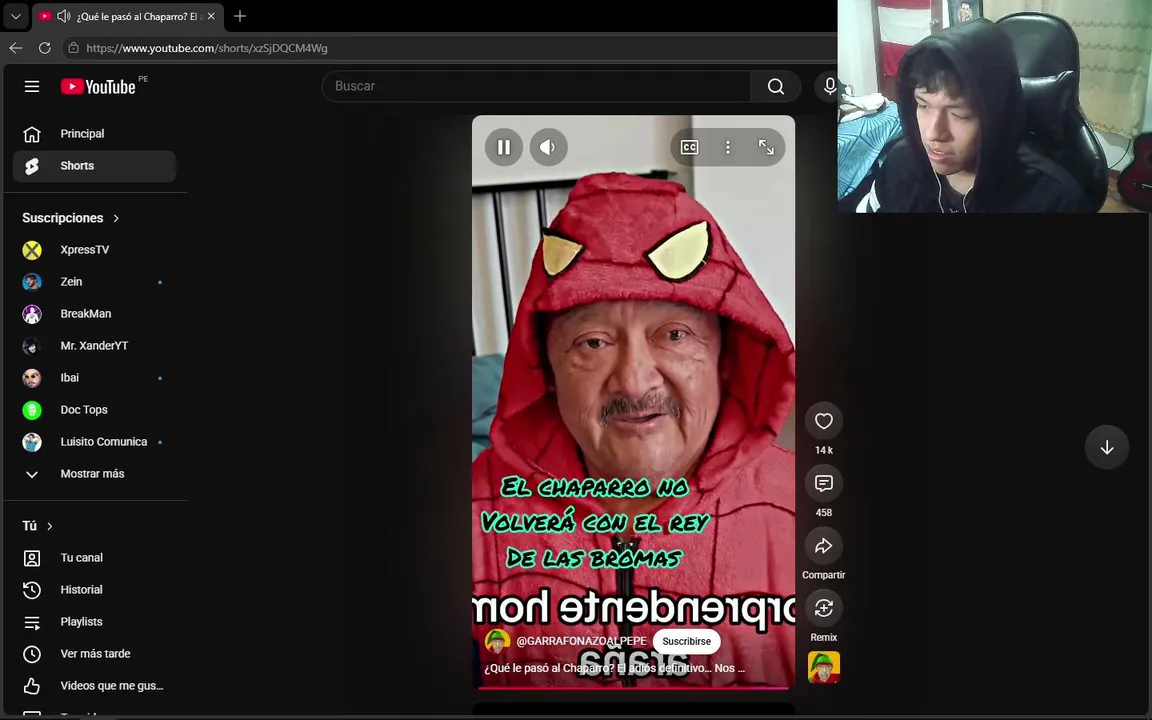Click the GARRAFONAZOALPEPE channel avatar

click(x=497, y=641)
